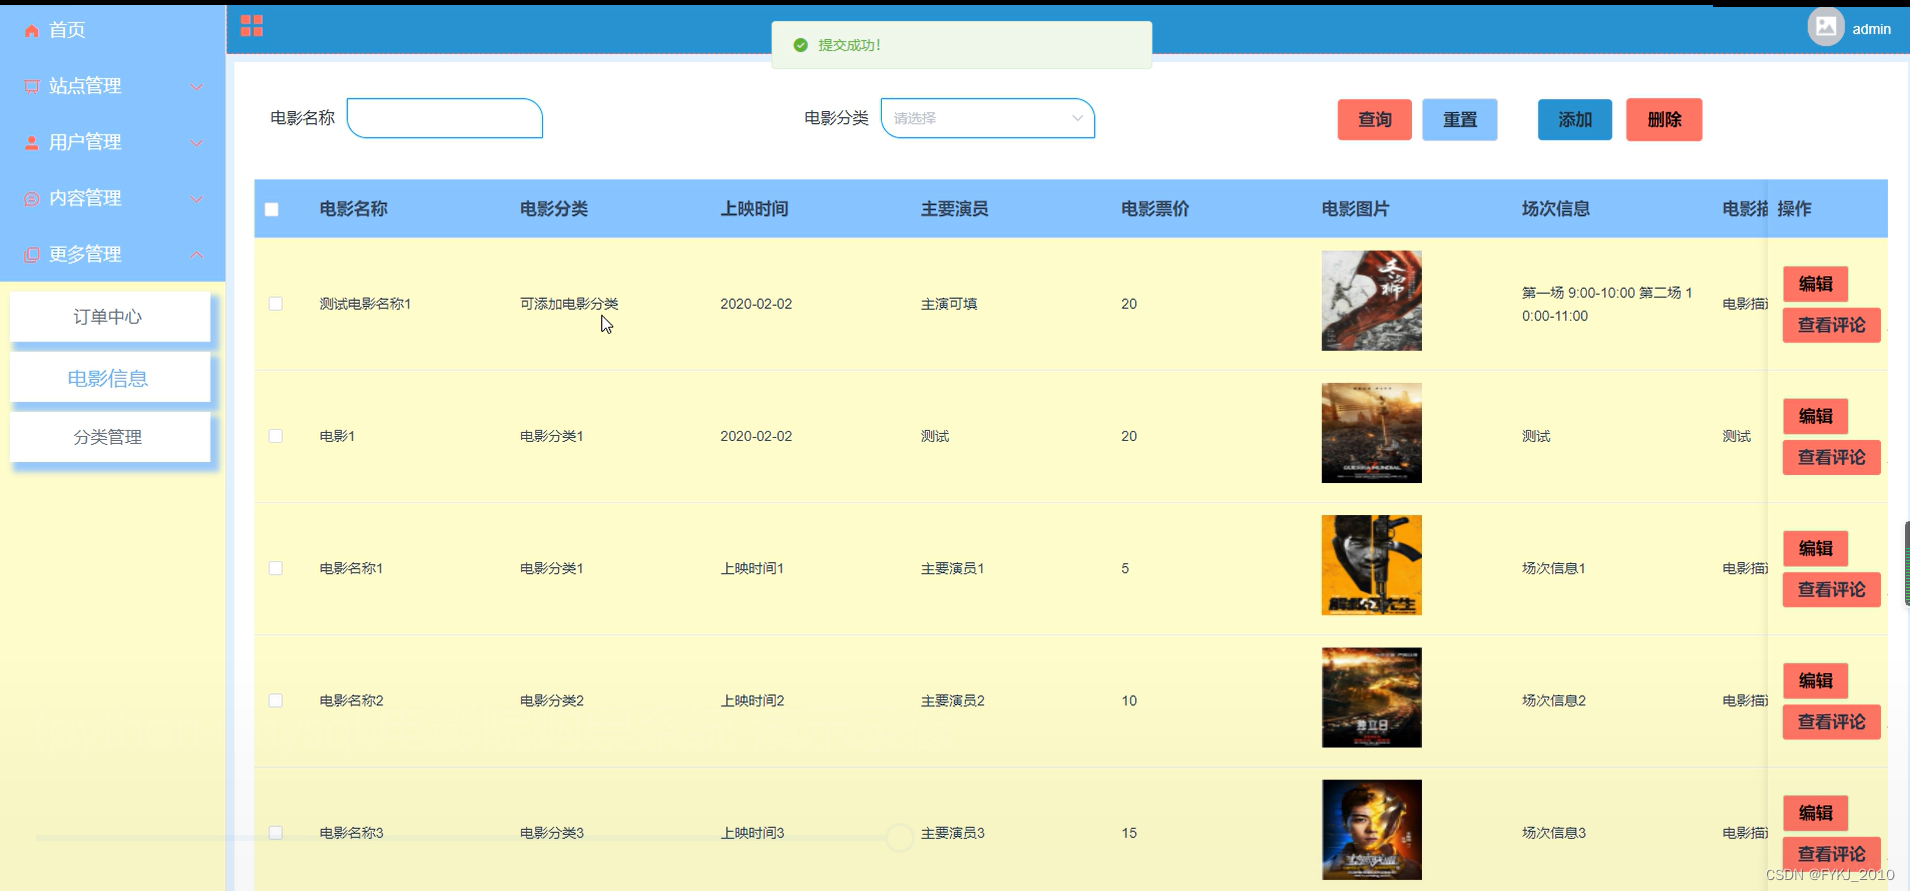Edit the 电影名称3 row
The image size is (1910, 891).
pos(1816,813)
